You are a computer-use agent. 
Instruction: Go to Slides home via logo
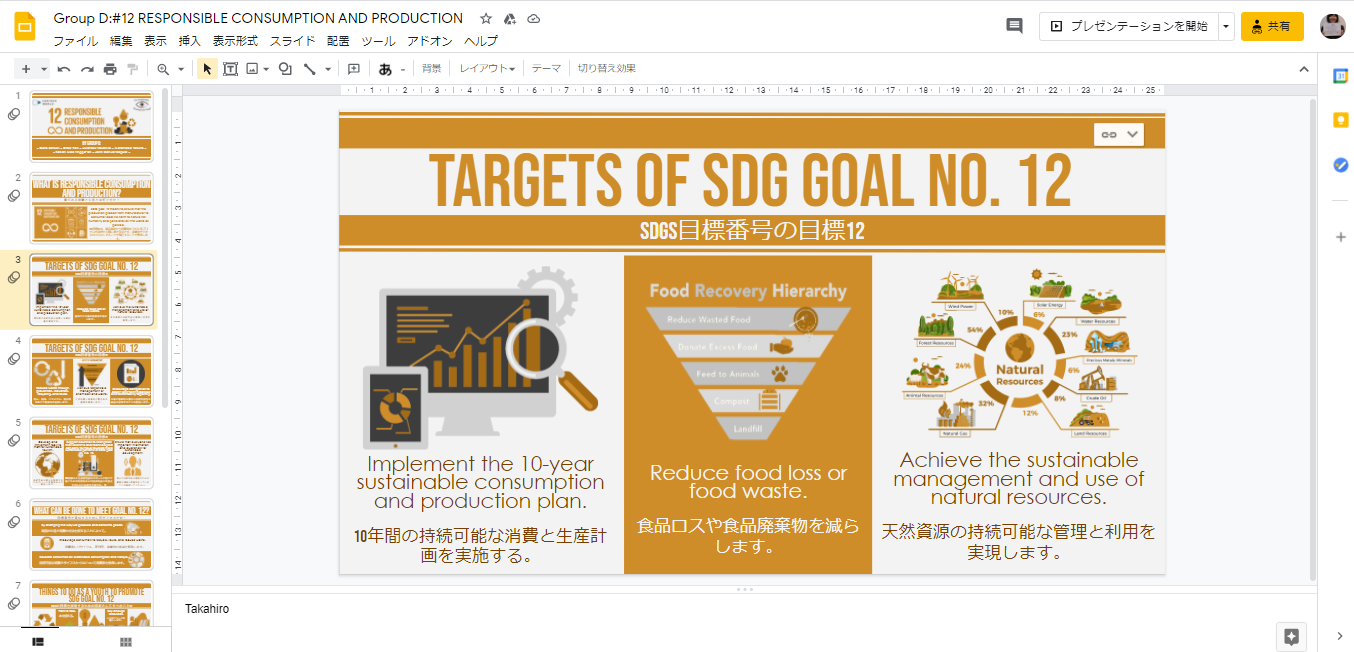click(25, 26)
